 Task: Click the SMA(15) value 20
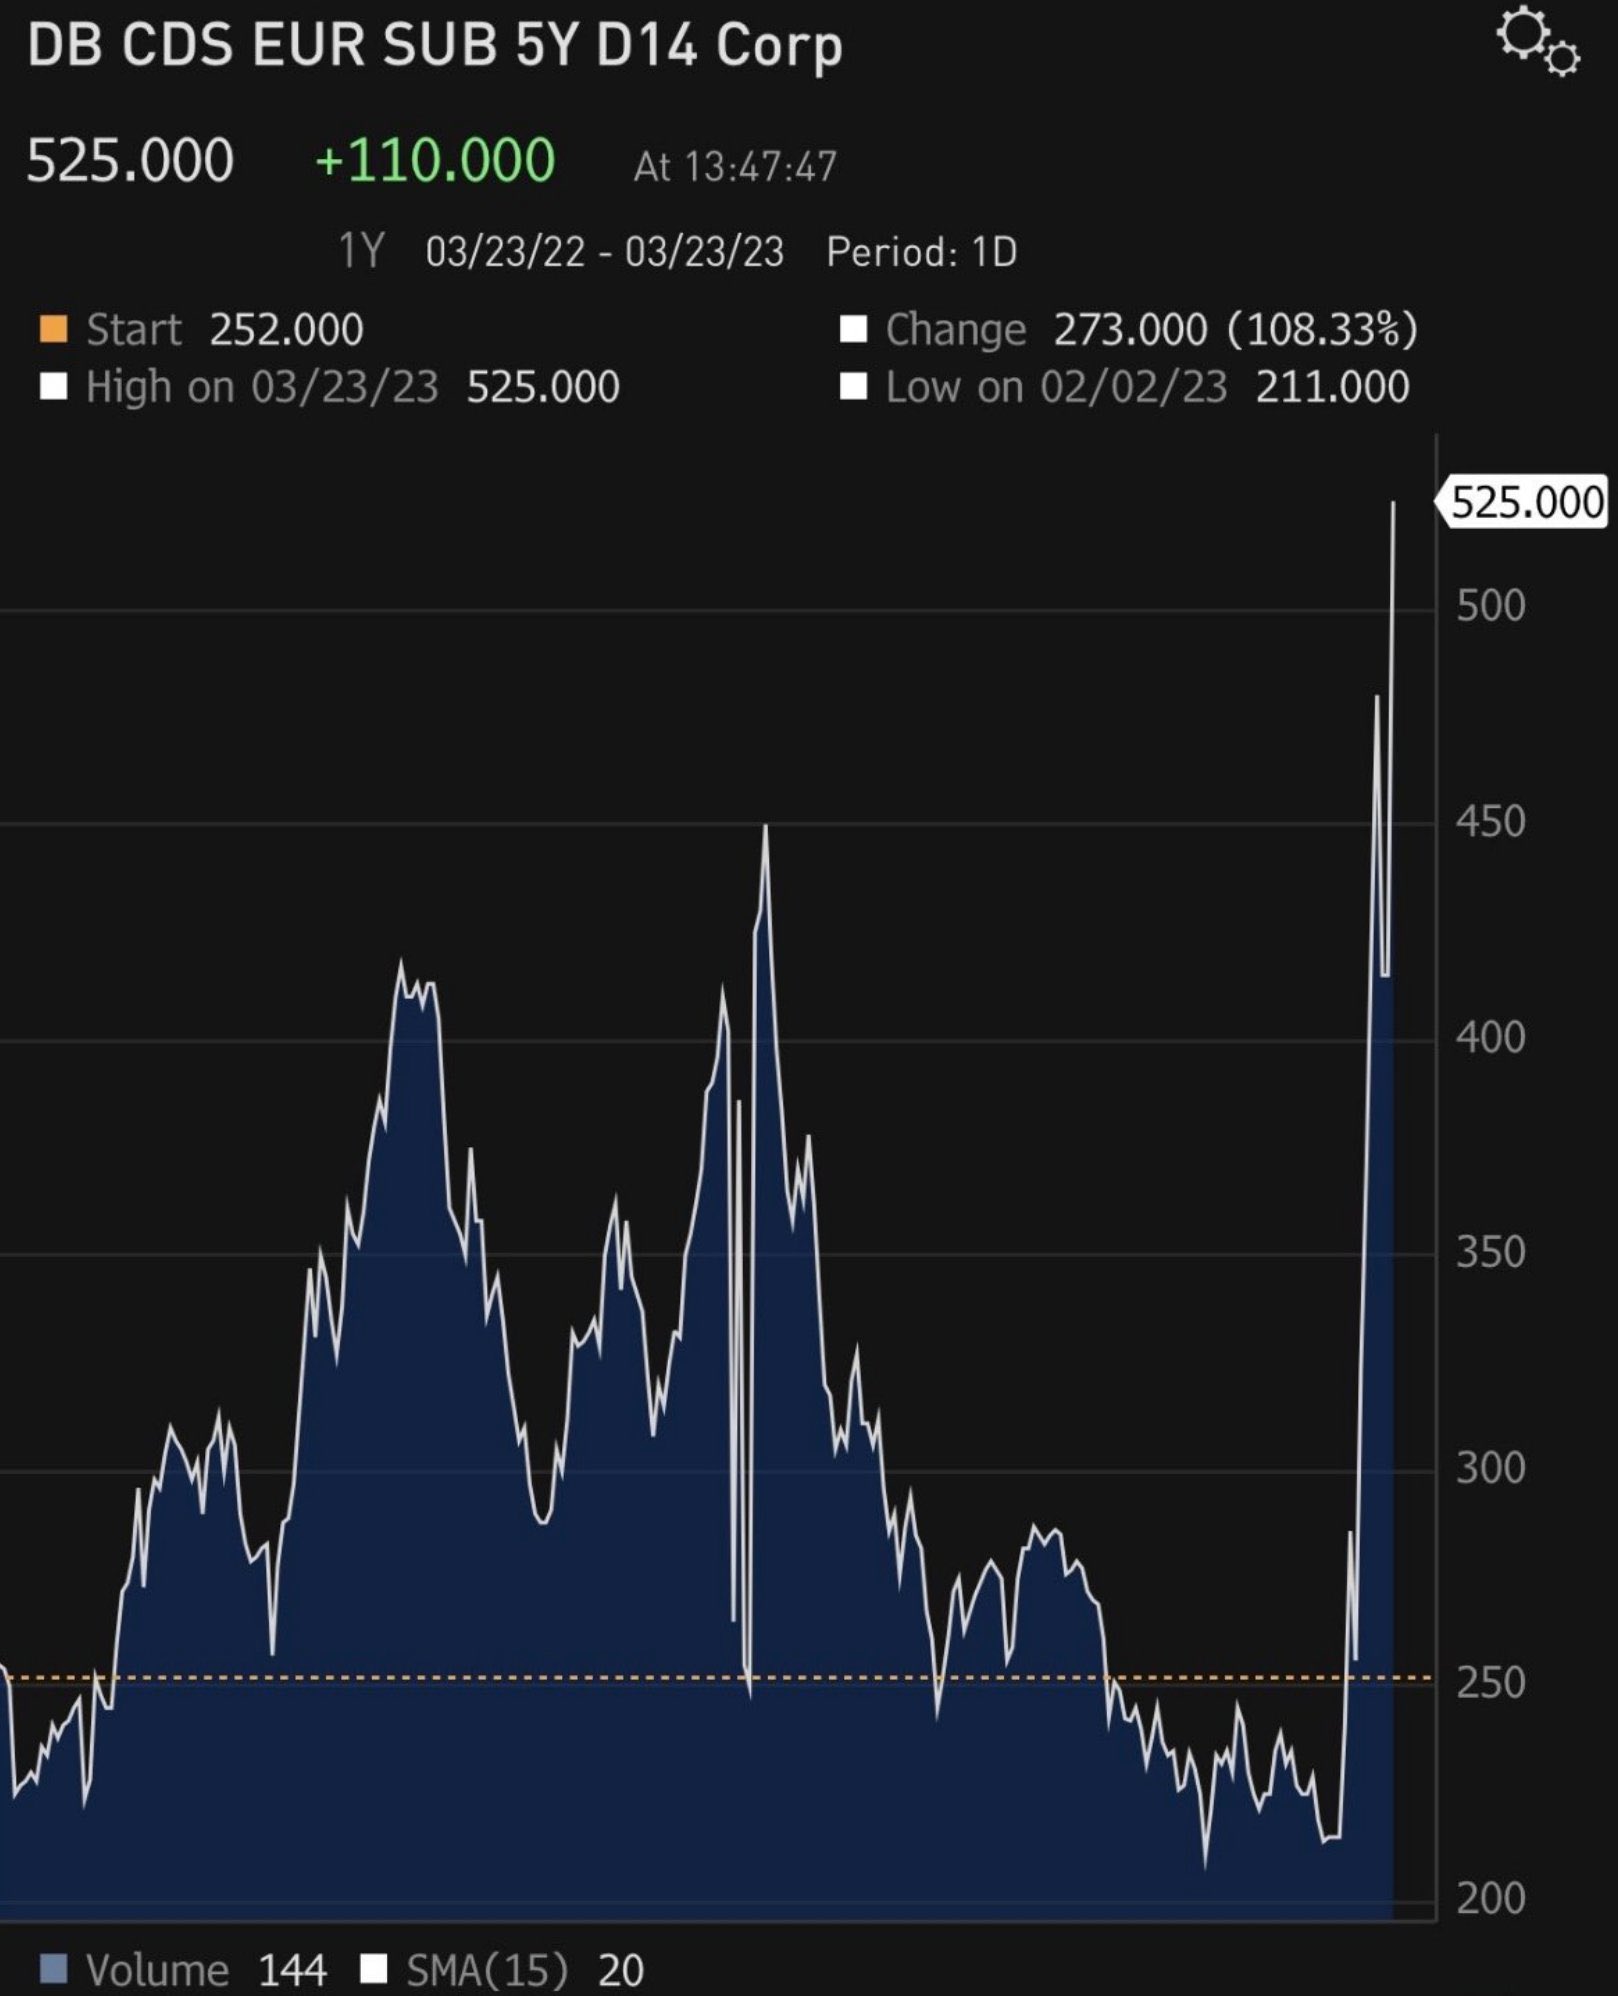tap(621, 1971)
